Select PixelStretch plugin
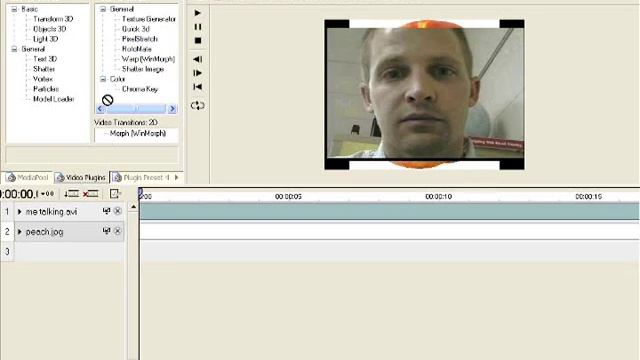This screenshot has width=640, height=360. pyautogui.click(x=140, y=39)
